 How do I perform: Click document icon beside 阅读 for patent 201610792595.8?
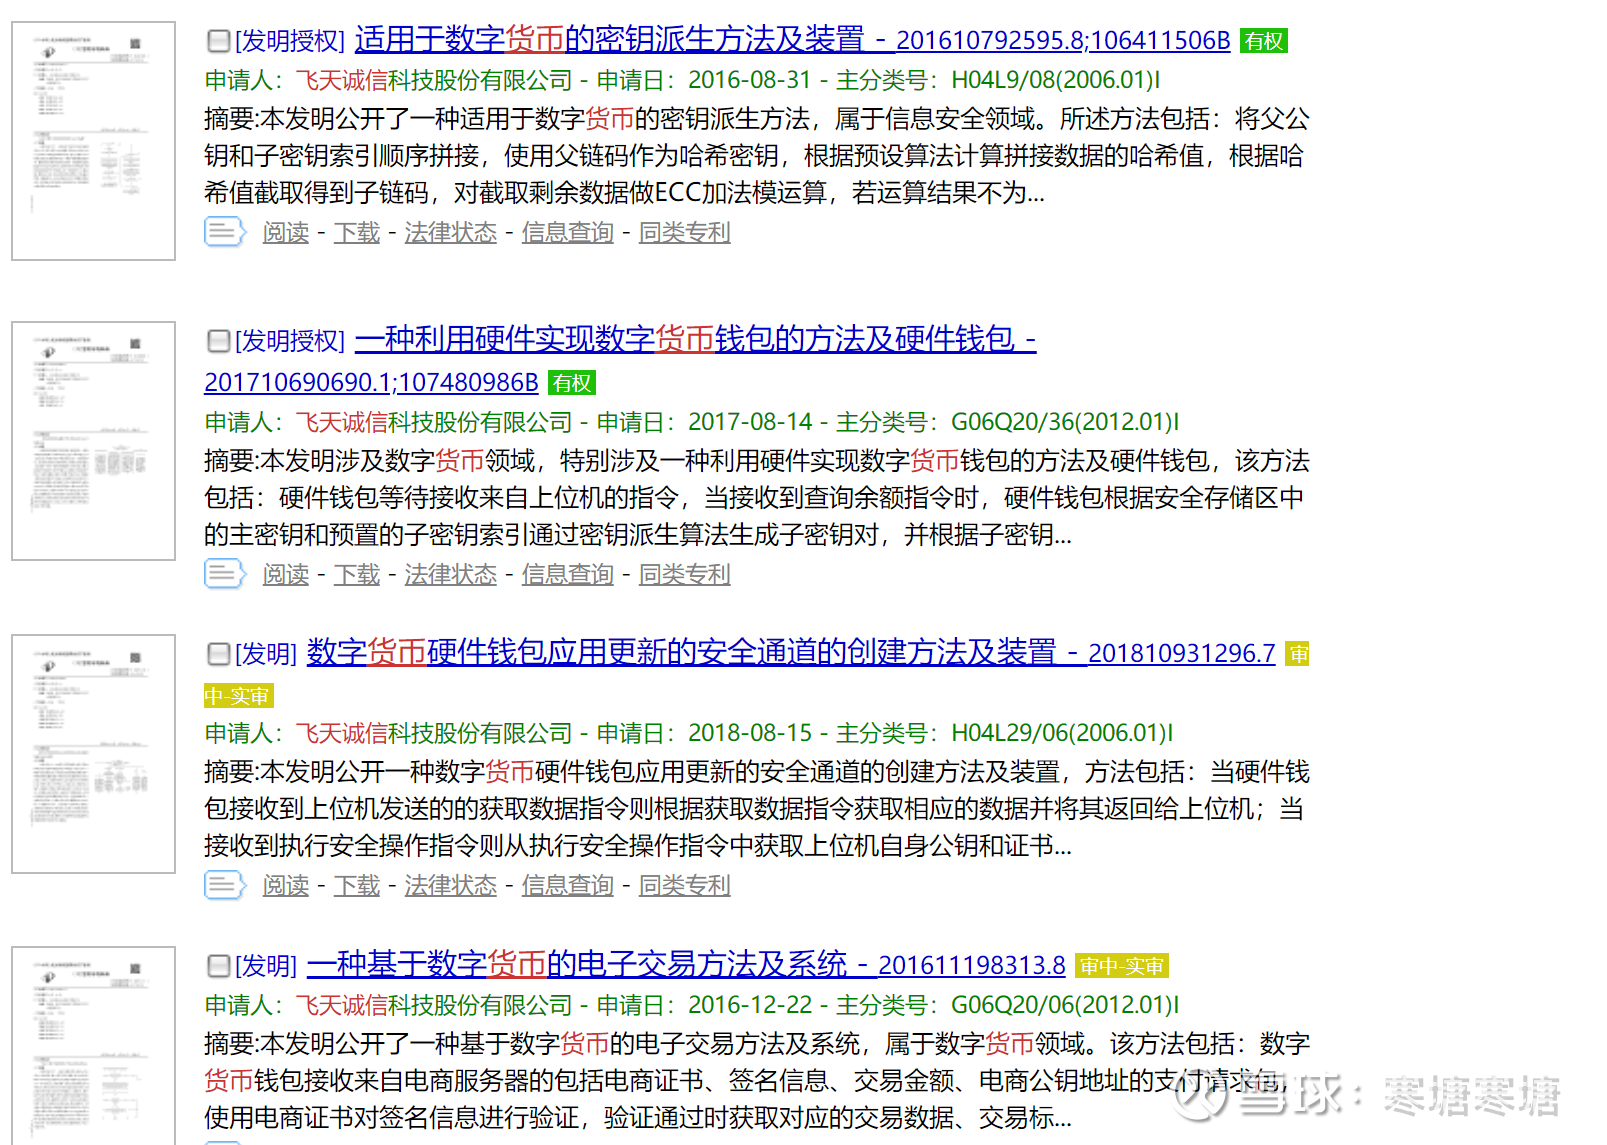click(x=225, y=232)
